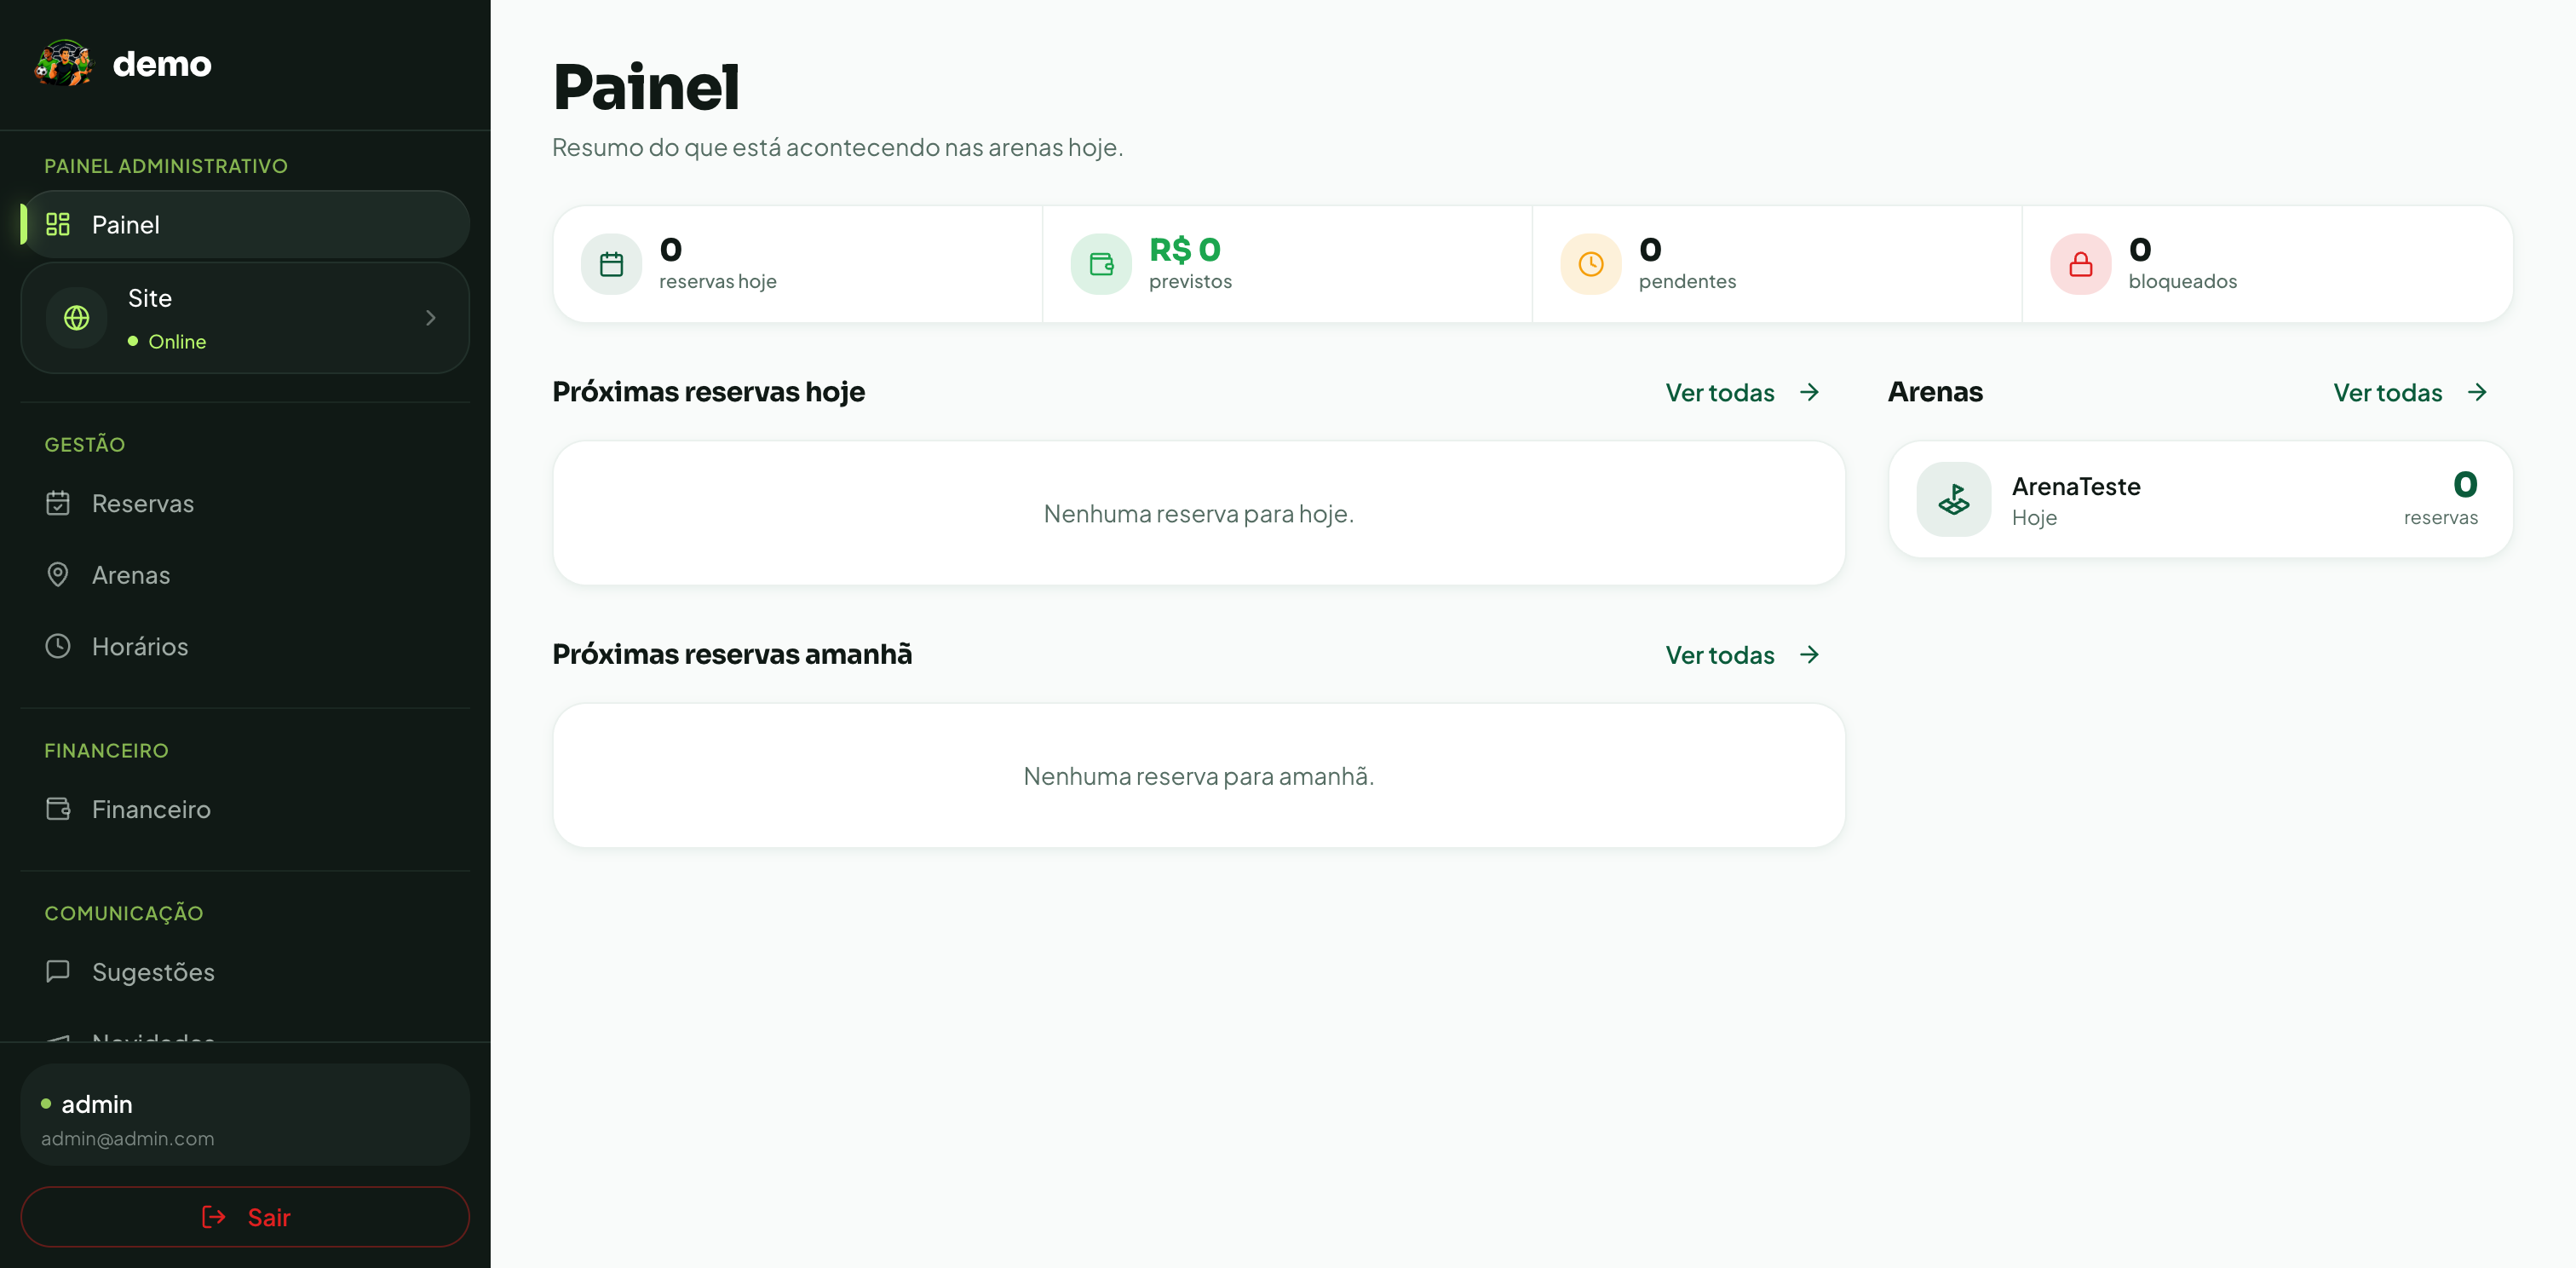
Task: Click the 'bloqueados' stat label
Action: pyautogui.click(x=2182, y=282)
